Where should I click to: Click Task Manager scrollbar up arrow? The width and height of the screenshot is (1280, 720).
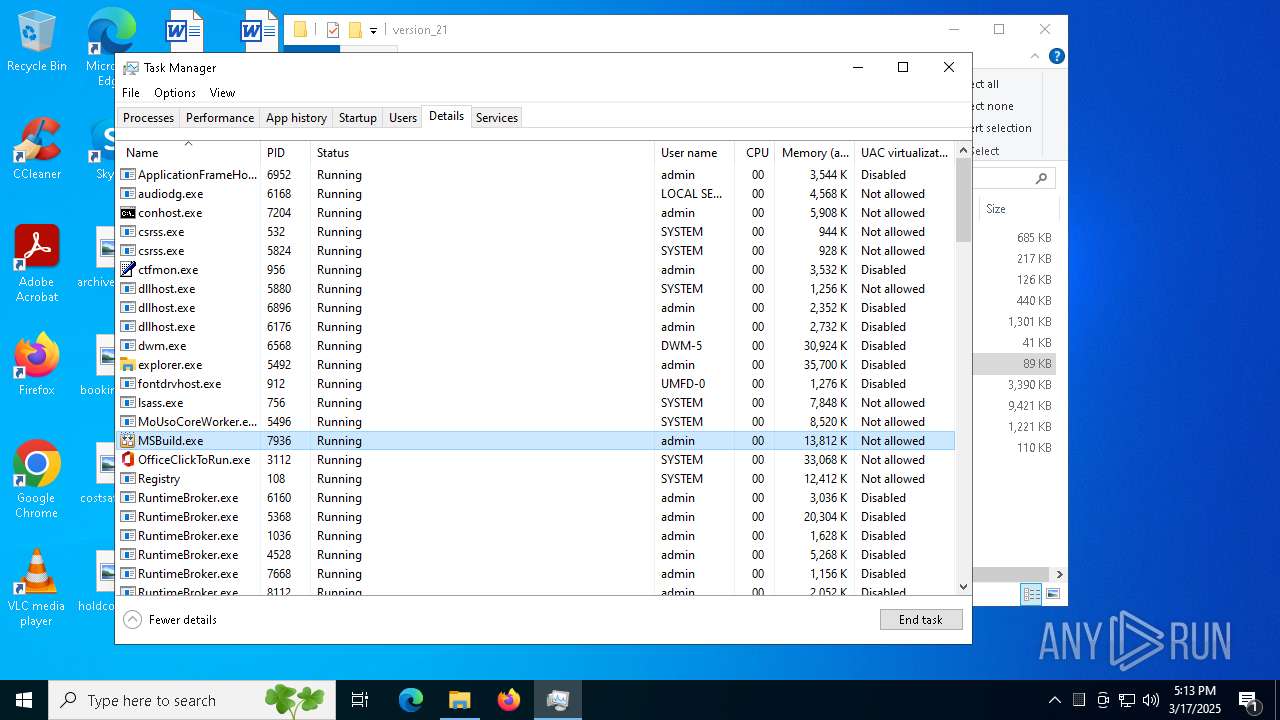[964, 150]
